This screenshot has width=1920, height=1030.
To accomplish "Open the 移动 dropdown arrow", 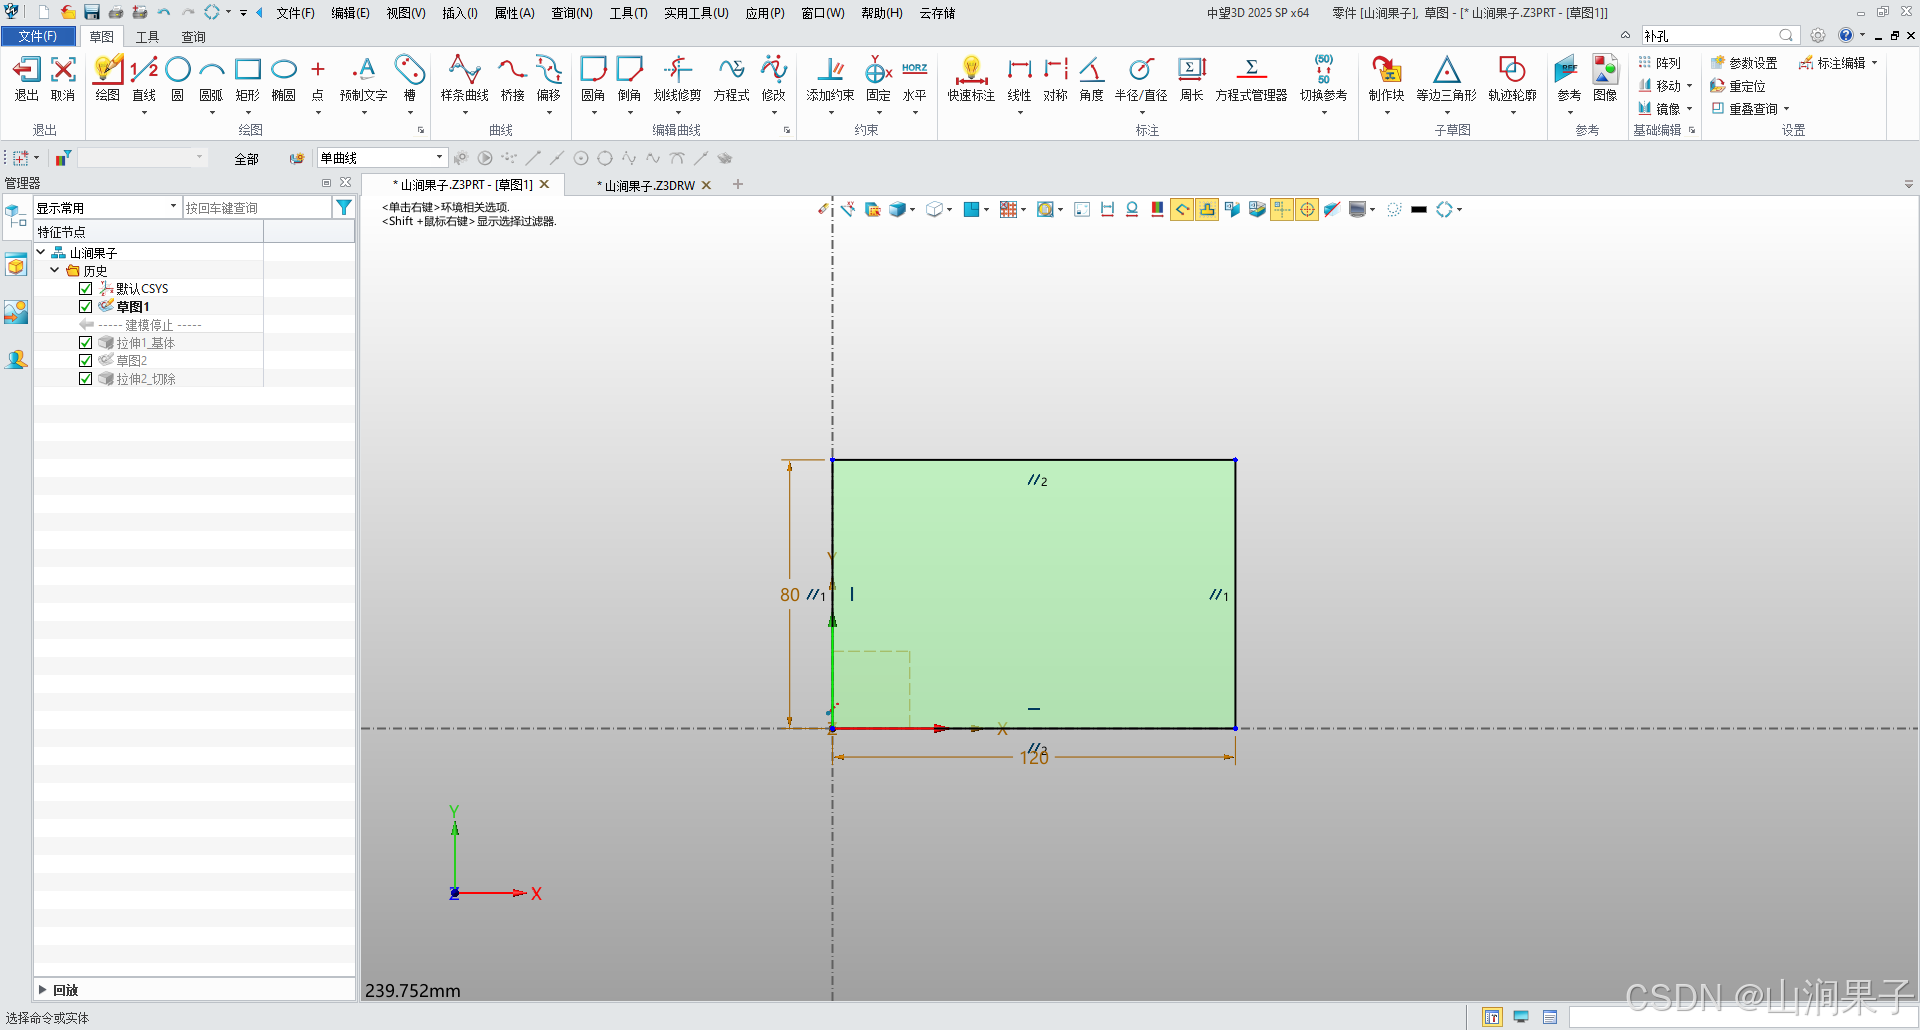I will [1690, 86].
